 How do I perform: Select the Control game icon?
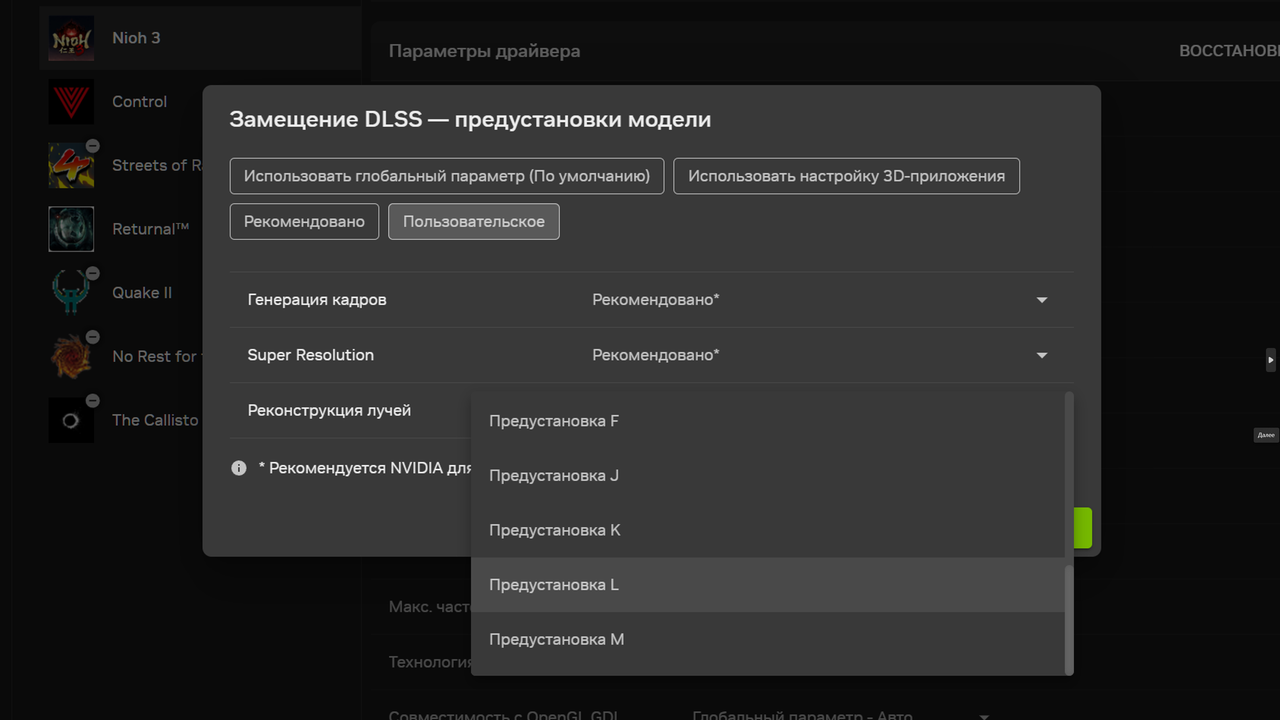(71, 102)
